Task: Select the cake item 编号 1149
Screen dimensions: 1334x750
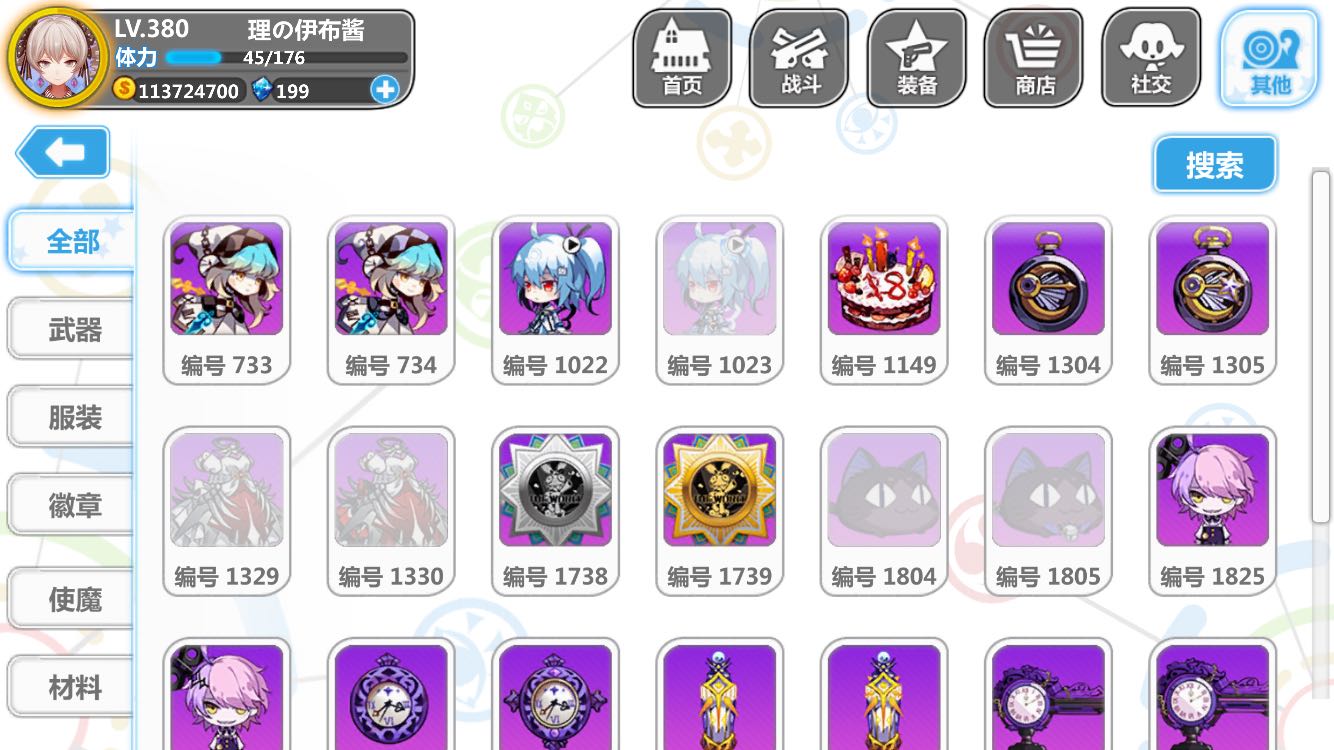Action: pos(884,300)
